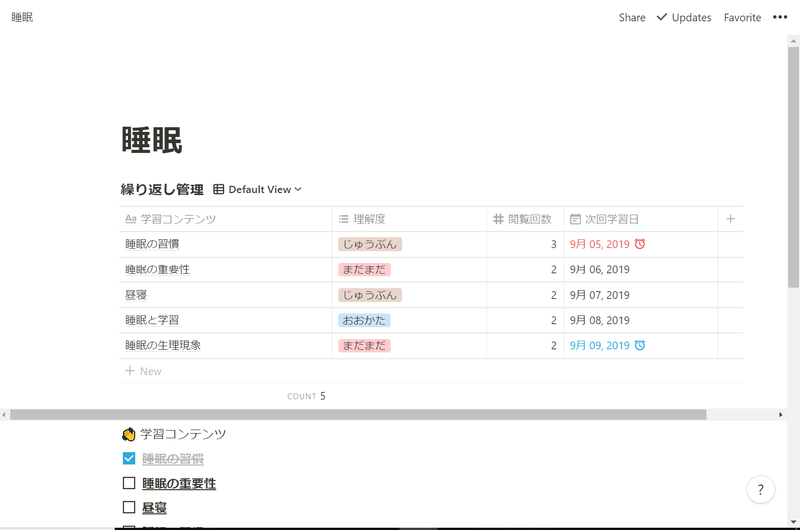The height and width of the screenshot is (530, 800).
Task: Click the 睡眠 page title
Action: pyautogui.click(x=152, y=140)
